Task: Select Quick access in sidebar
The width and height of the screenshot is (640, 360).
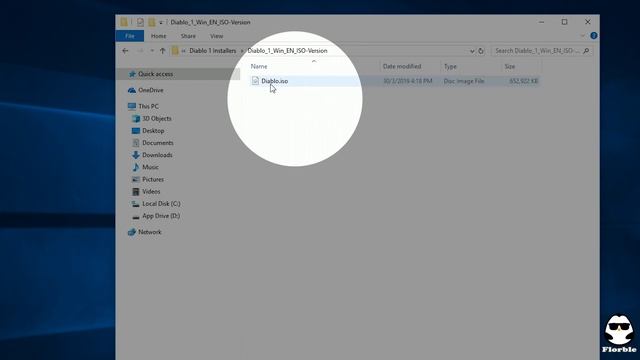Action: (155, 74)
